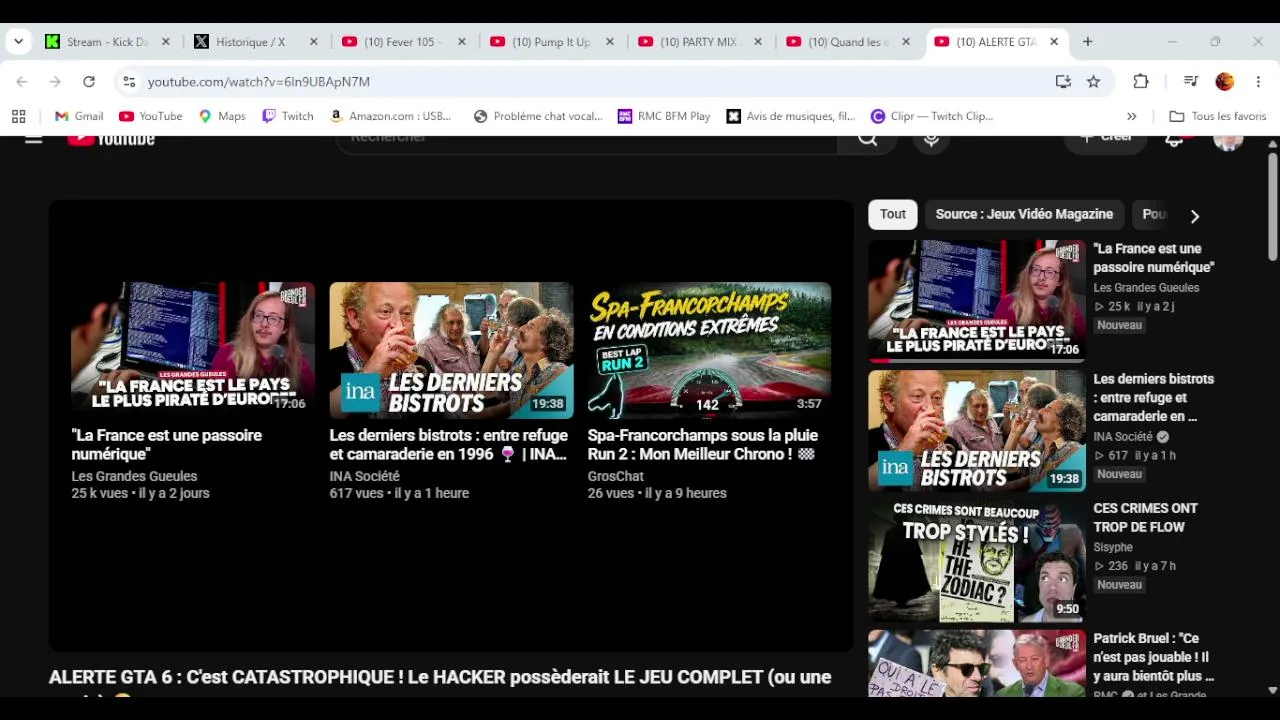This screenshot has height=720, width=1280.
Task: Click the browser forward arrow
Action: click(55, 82)
